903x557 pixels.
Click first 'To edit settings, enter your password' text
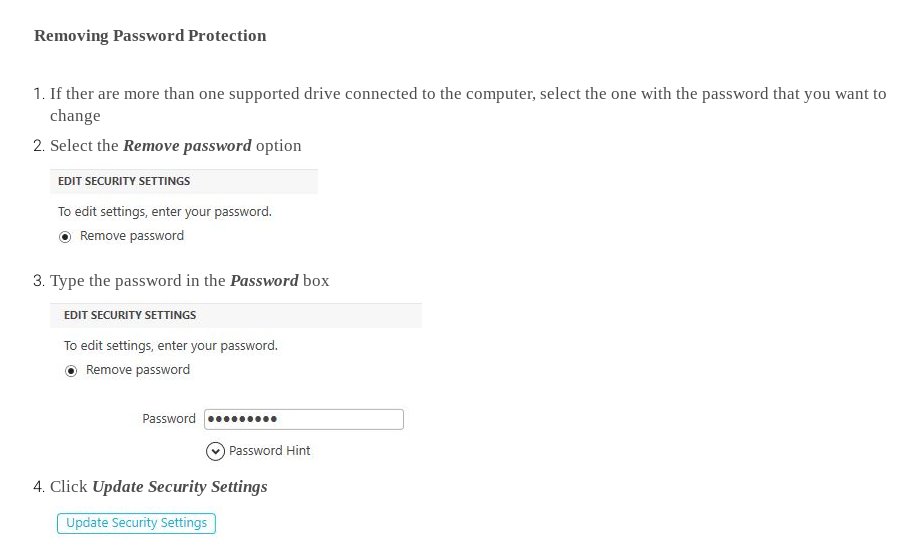pyautogui.click(x=165, y=212)
